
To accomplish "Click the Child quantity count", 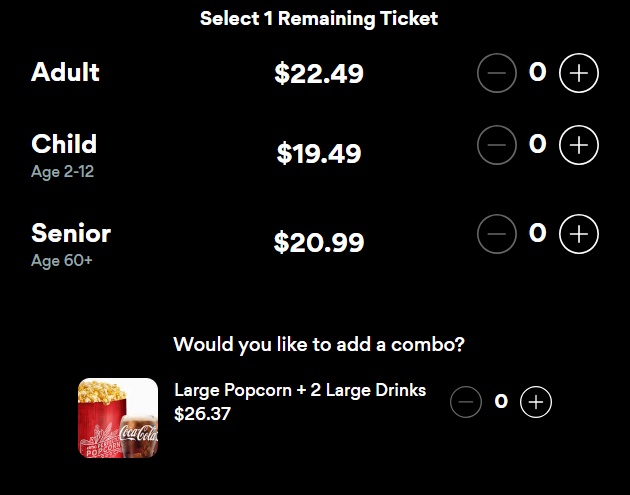I will coord(537,144).
